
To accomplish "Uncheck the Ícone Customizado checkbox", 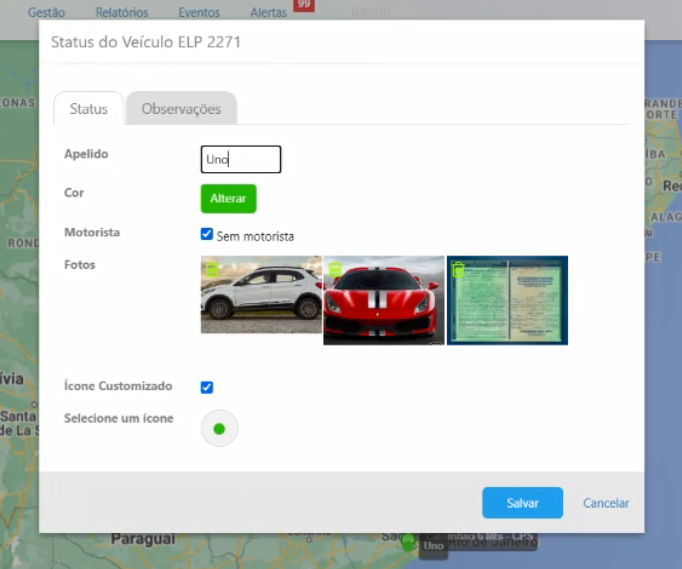I will tap(207, 388).
